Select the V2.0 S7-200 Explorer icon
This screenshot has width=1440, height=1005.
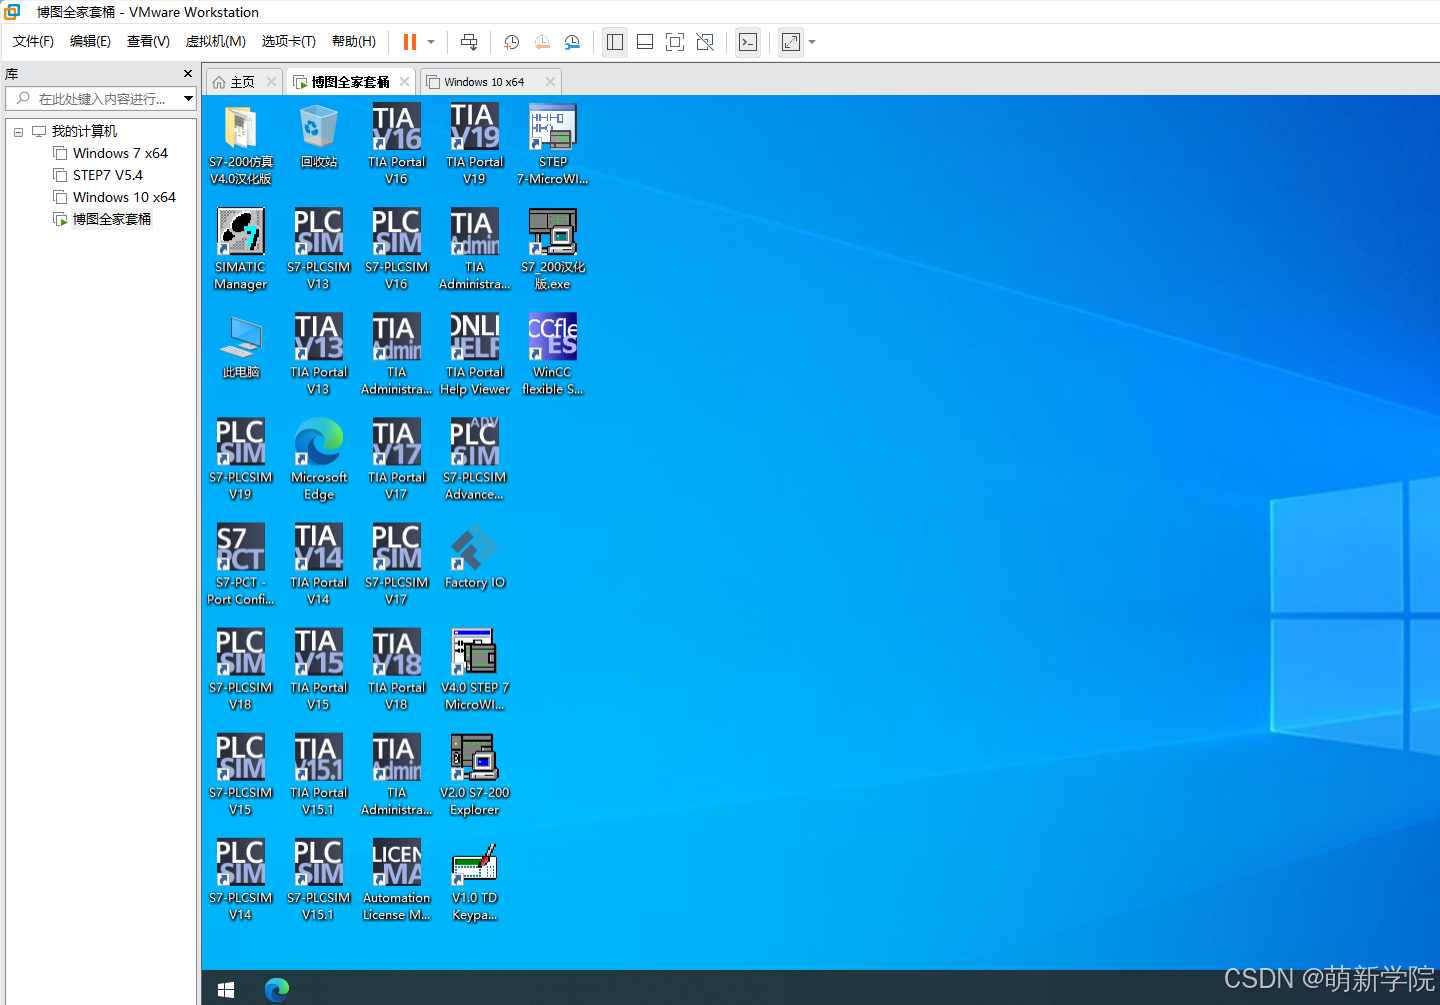474,775
